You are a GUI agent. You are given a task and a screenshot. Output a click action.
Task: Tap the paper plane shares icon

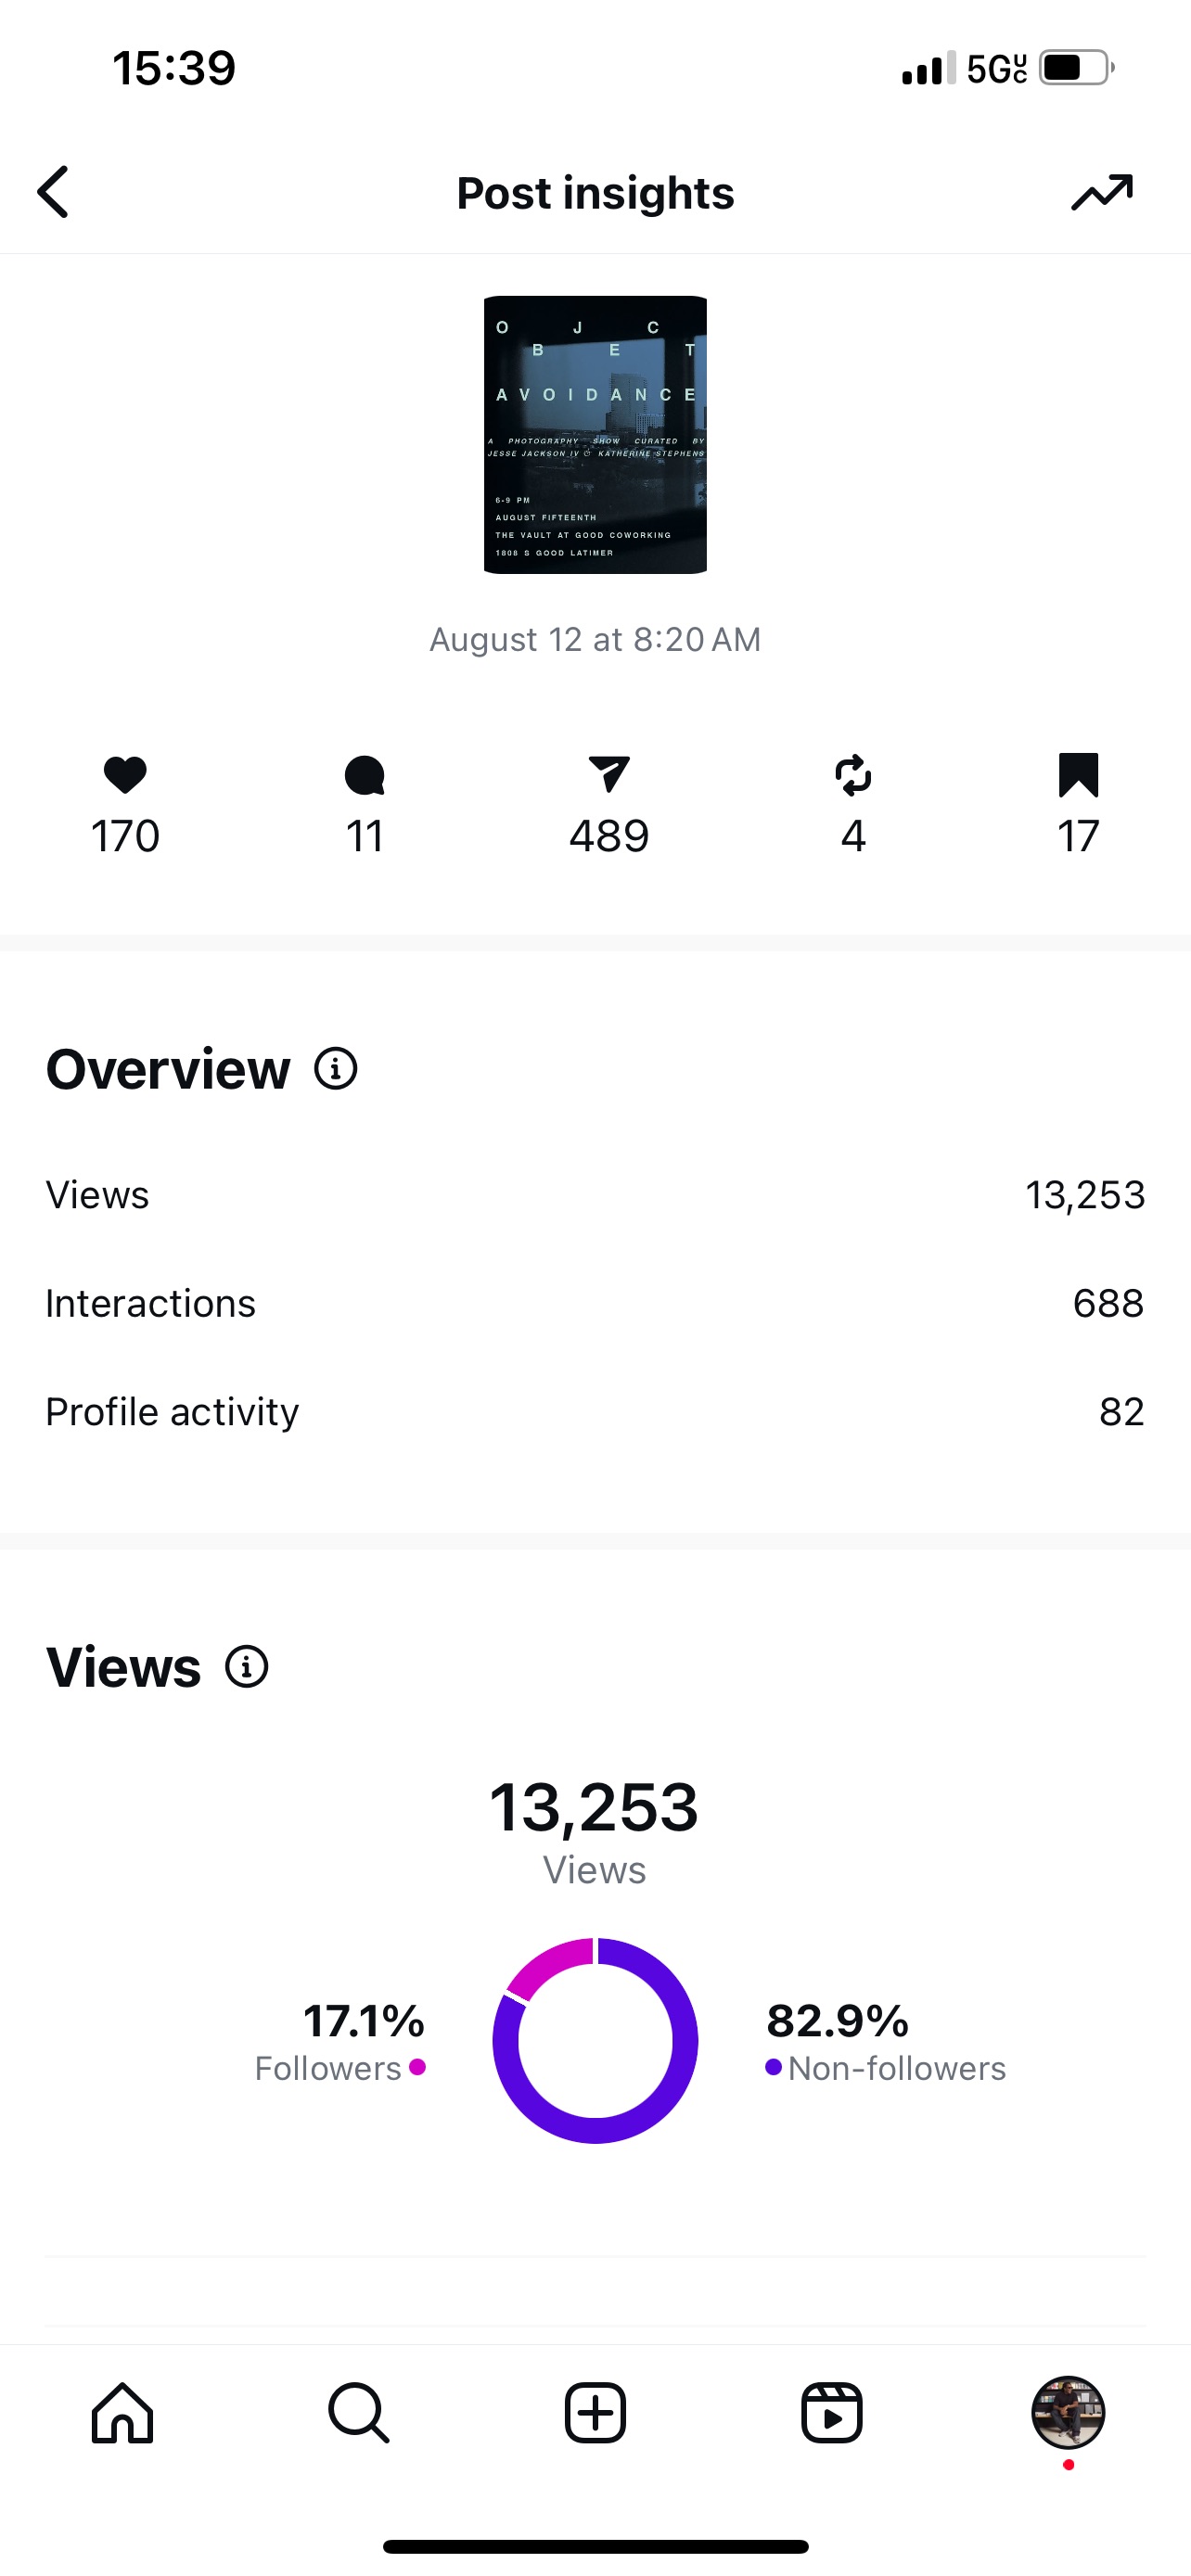pyautogui.click(x=609, y=775)
